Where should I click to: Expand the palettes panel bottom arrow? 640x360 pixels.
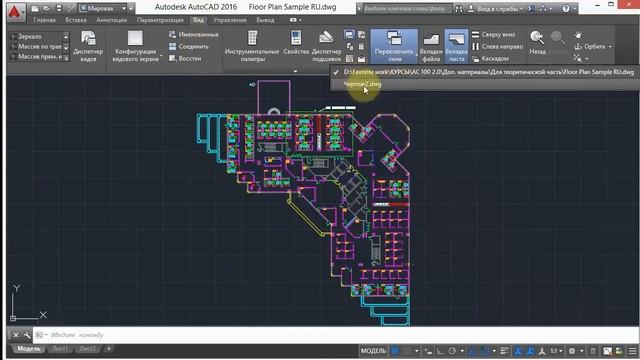coord(295,71)
